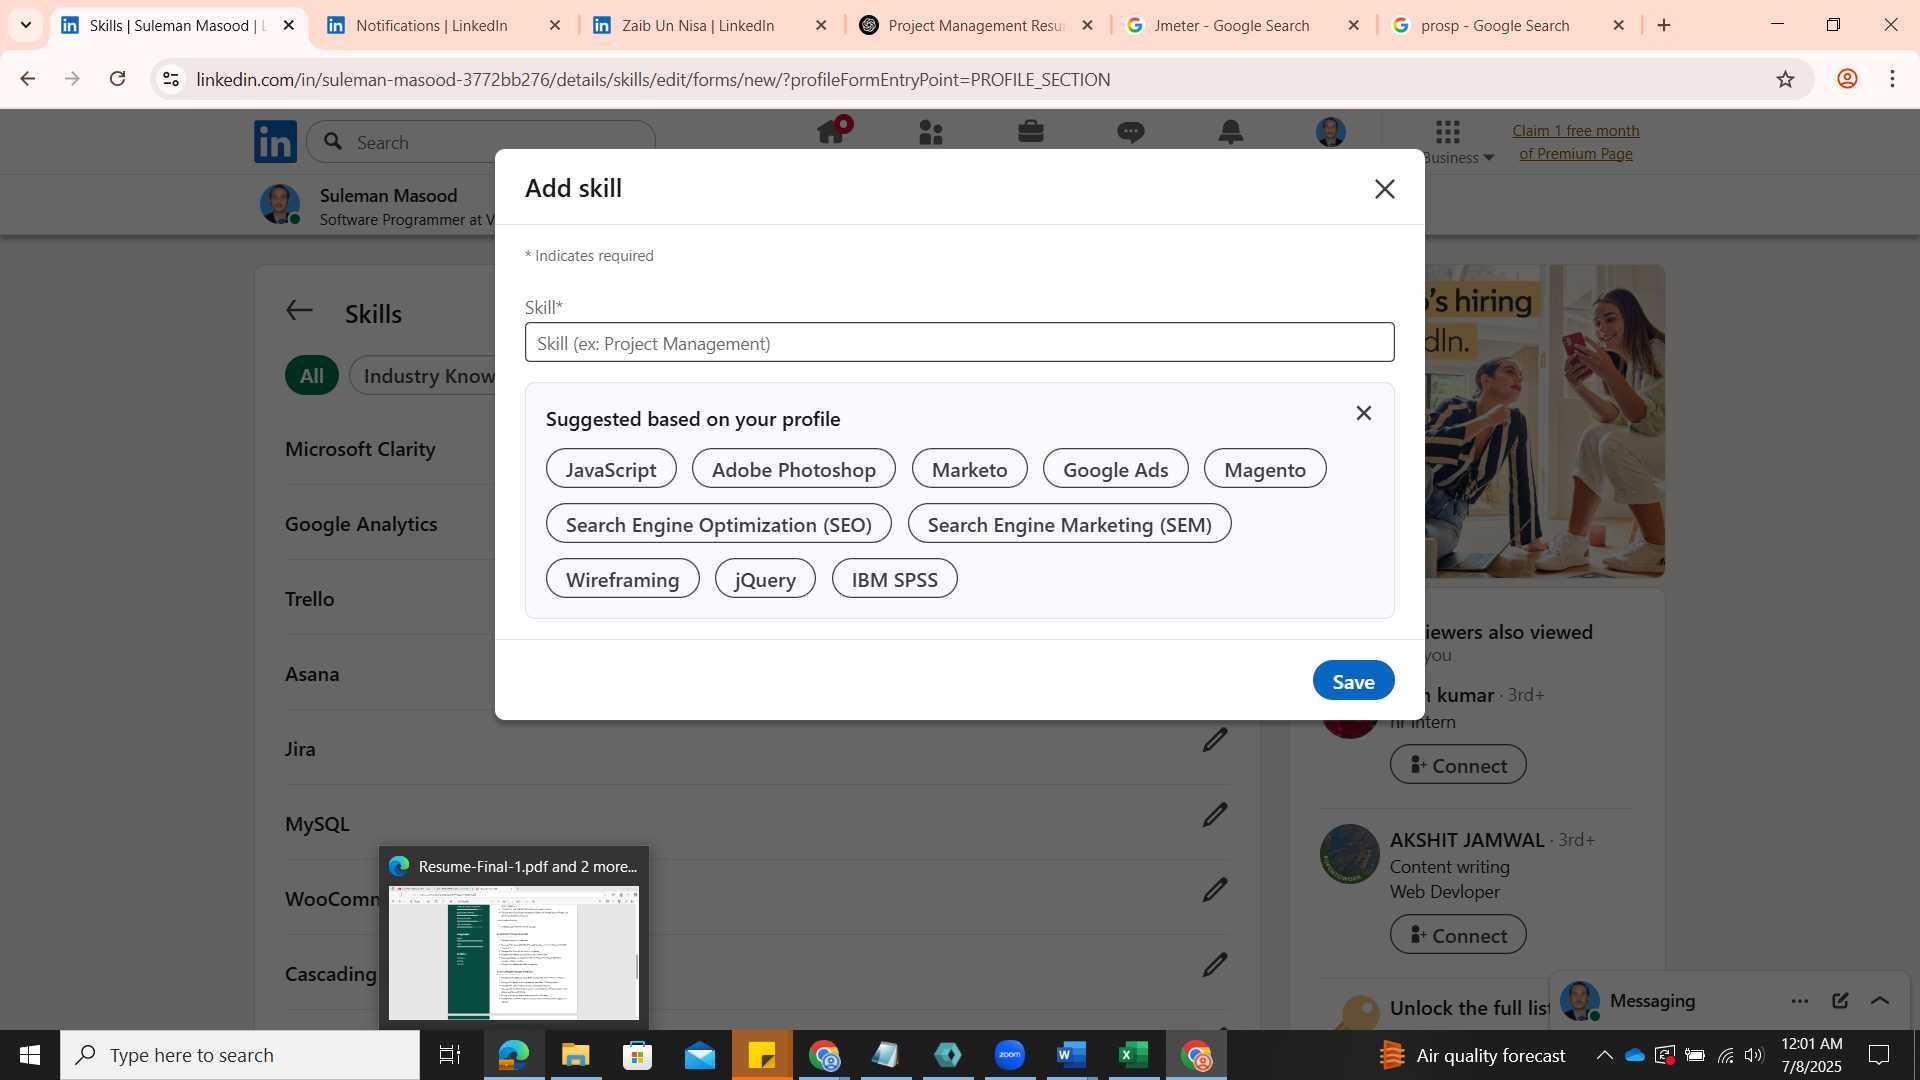
Task: Expand the Messaging panel chevron
Action: (1880, 1001)
